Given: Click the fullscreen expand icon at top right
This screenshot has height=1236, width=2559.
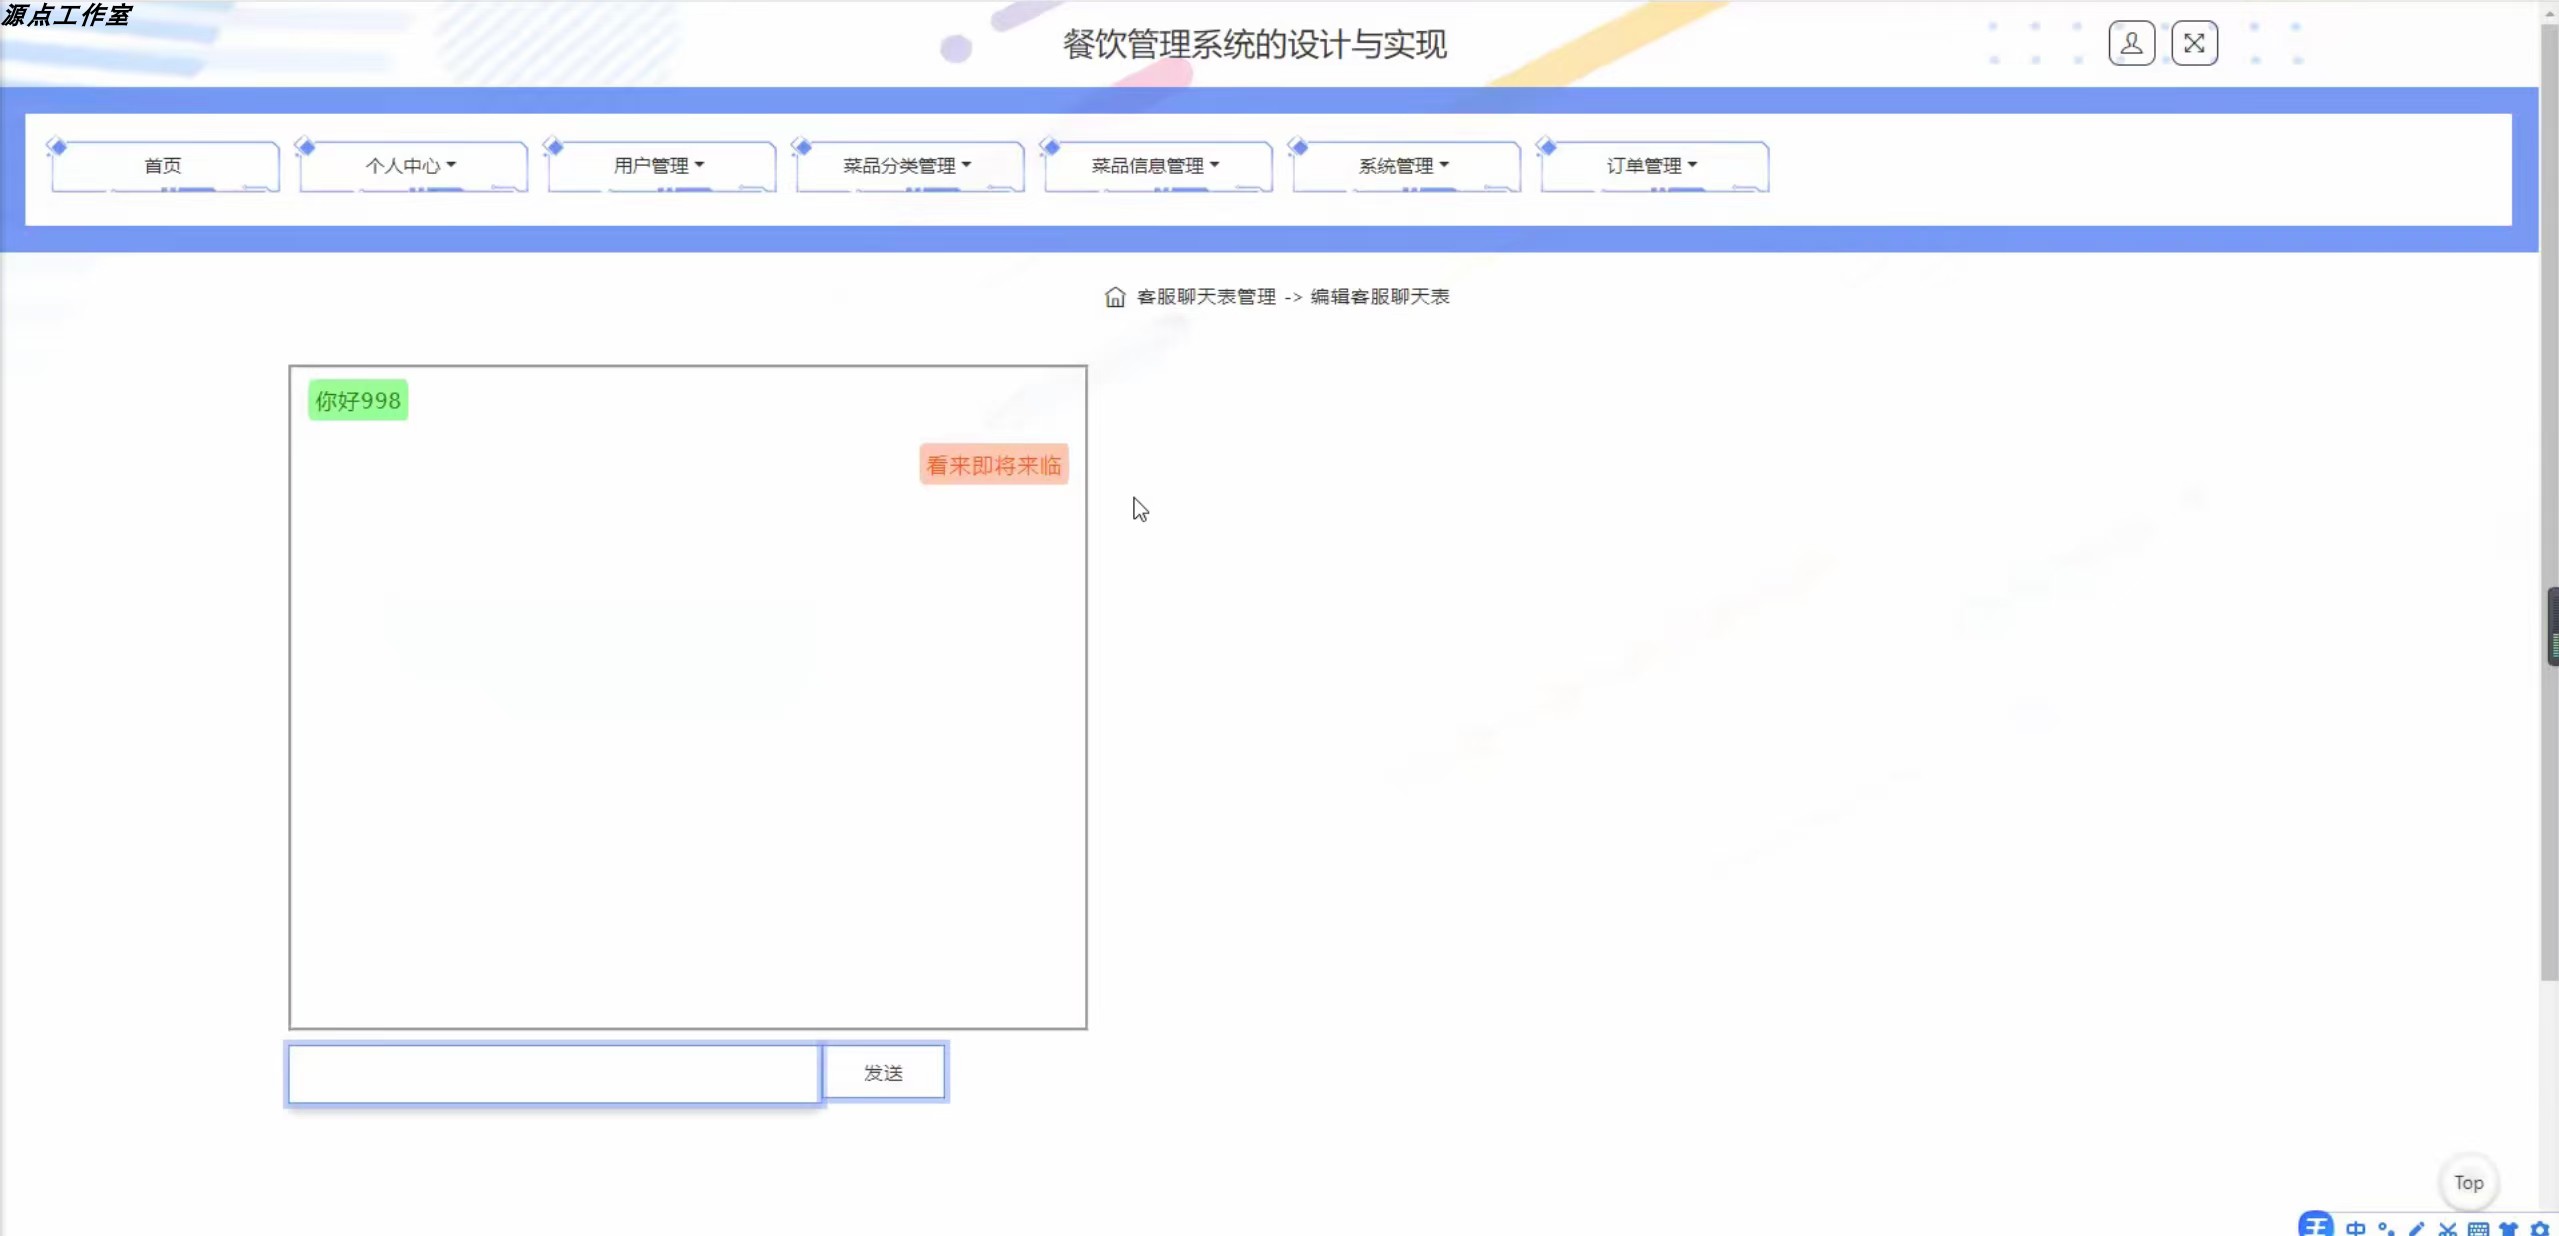Looking at the screenshot, I should [2194, 42].
